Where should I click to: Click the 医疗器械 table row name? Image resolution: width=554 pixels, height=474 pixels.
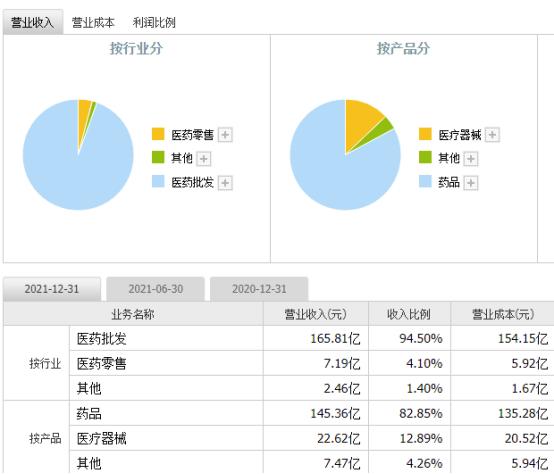tap(101, 439)
